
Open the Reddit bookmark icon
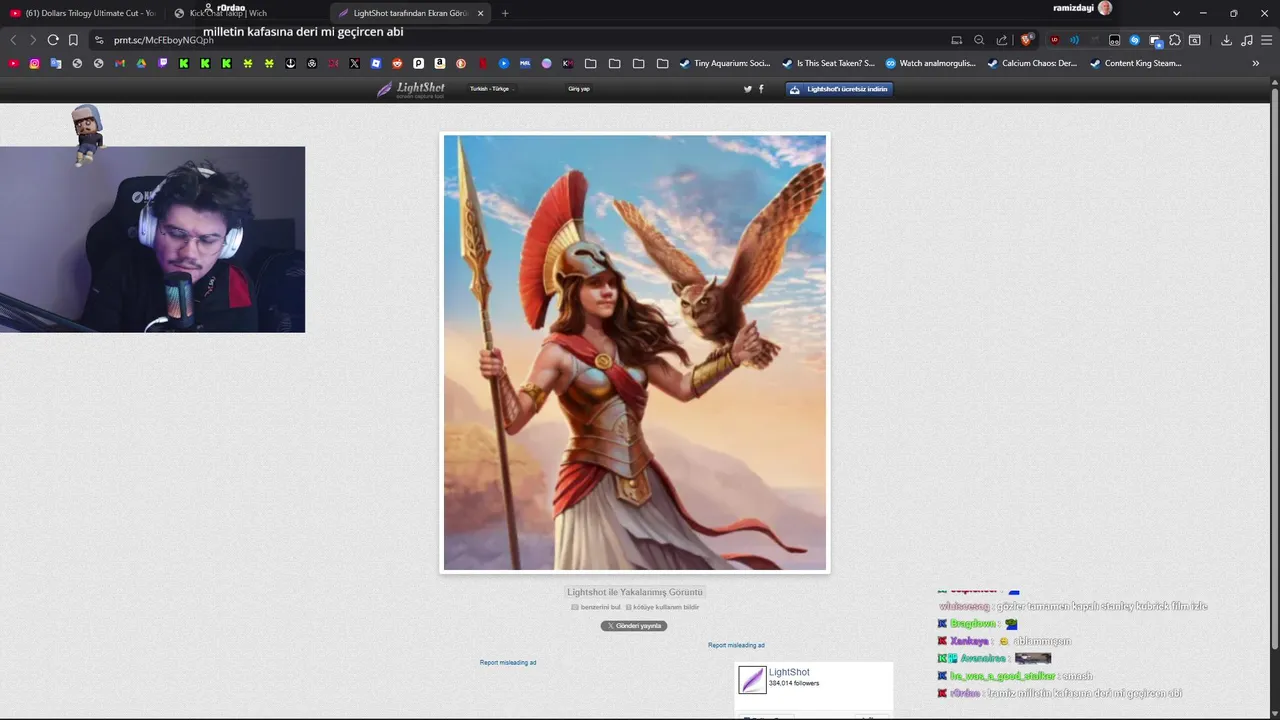(x=397, y=63)
